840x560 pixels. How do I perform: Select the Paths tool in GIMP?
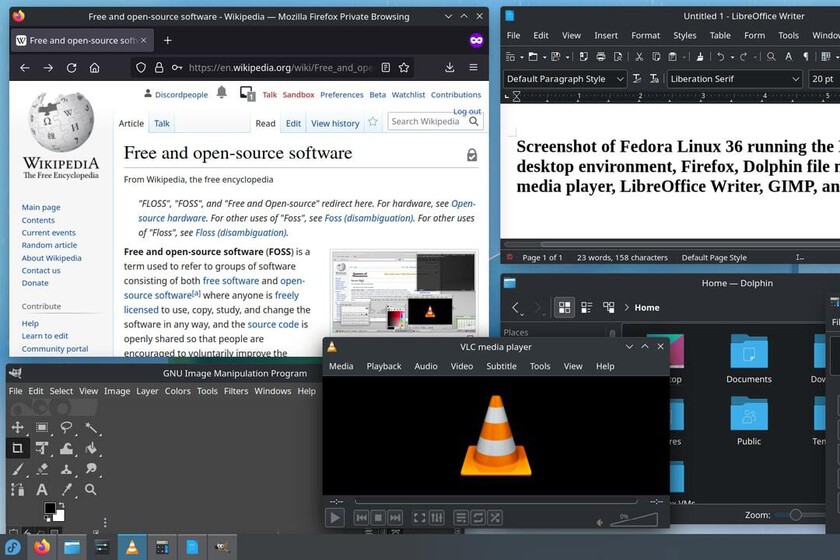(17, 489)
